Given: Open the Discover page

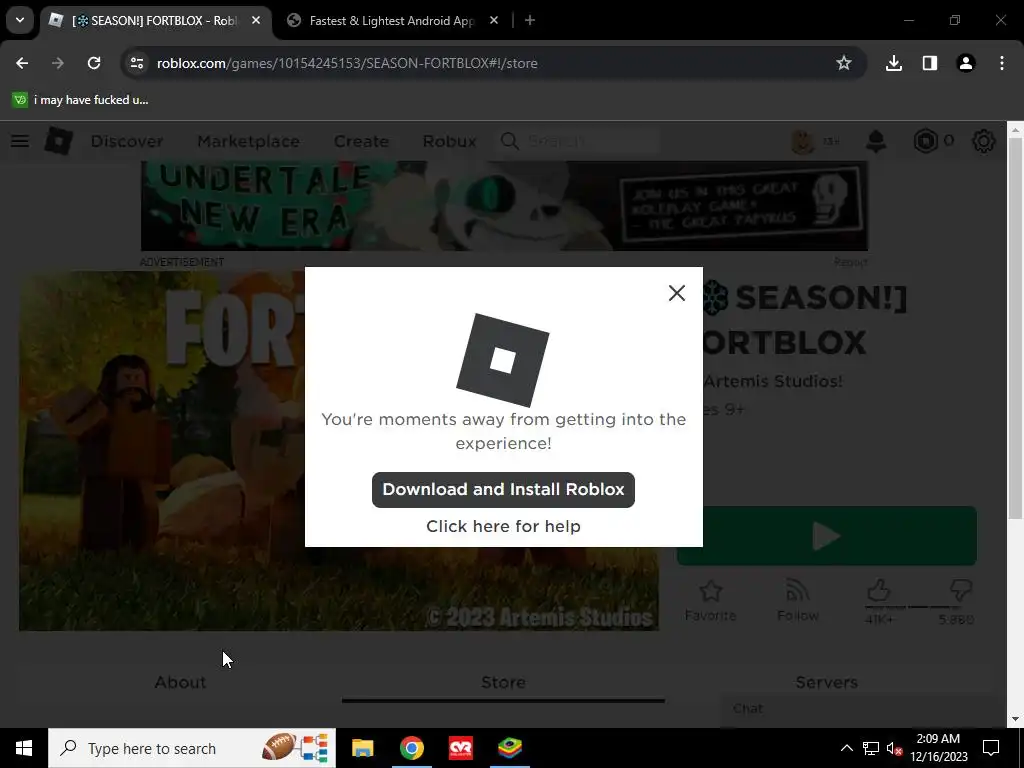Looking at the screenshot, I should tap(127, 141).
